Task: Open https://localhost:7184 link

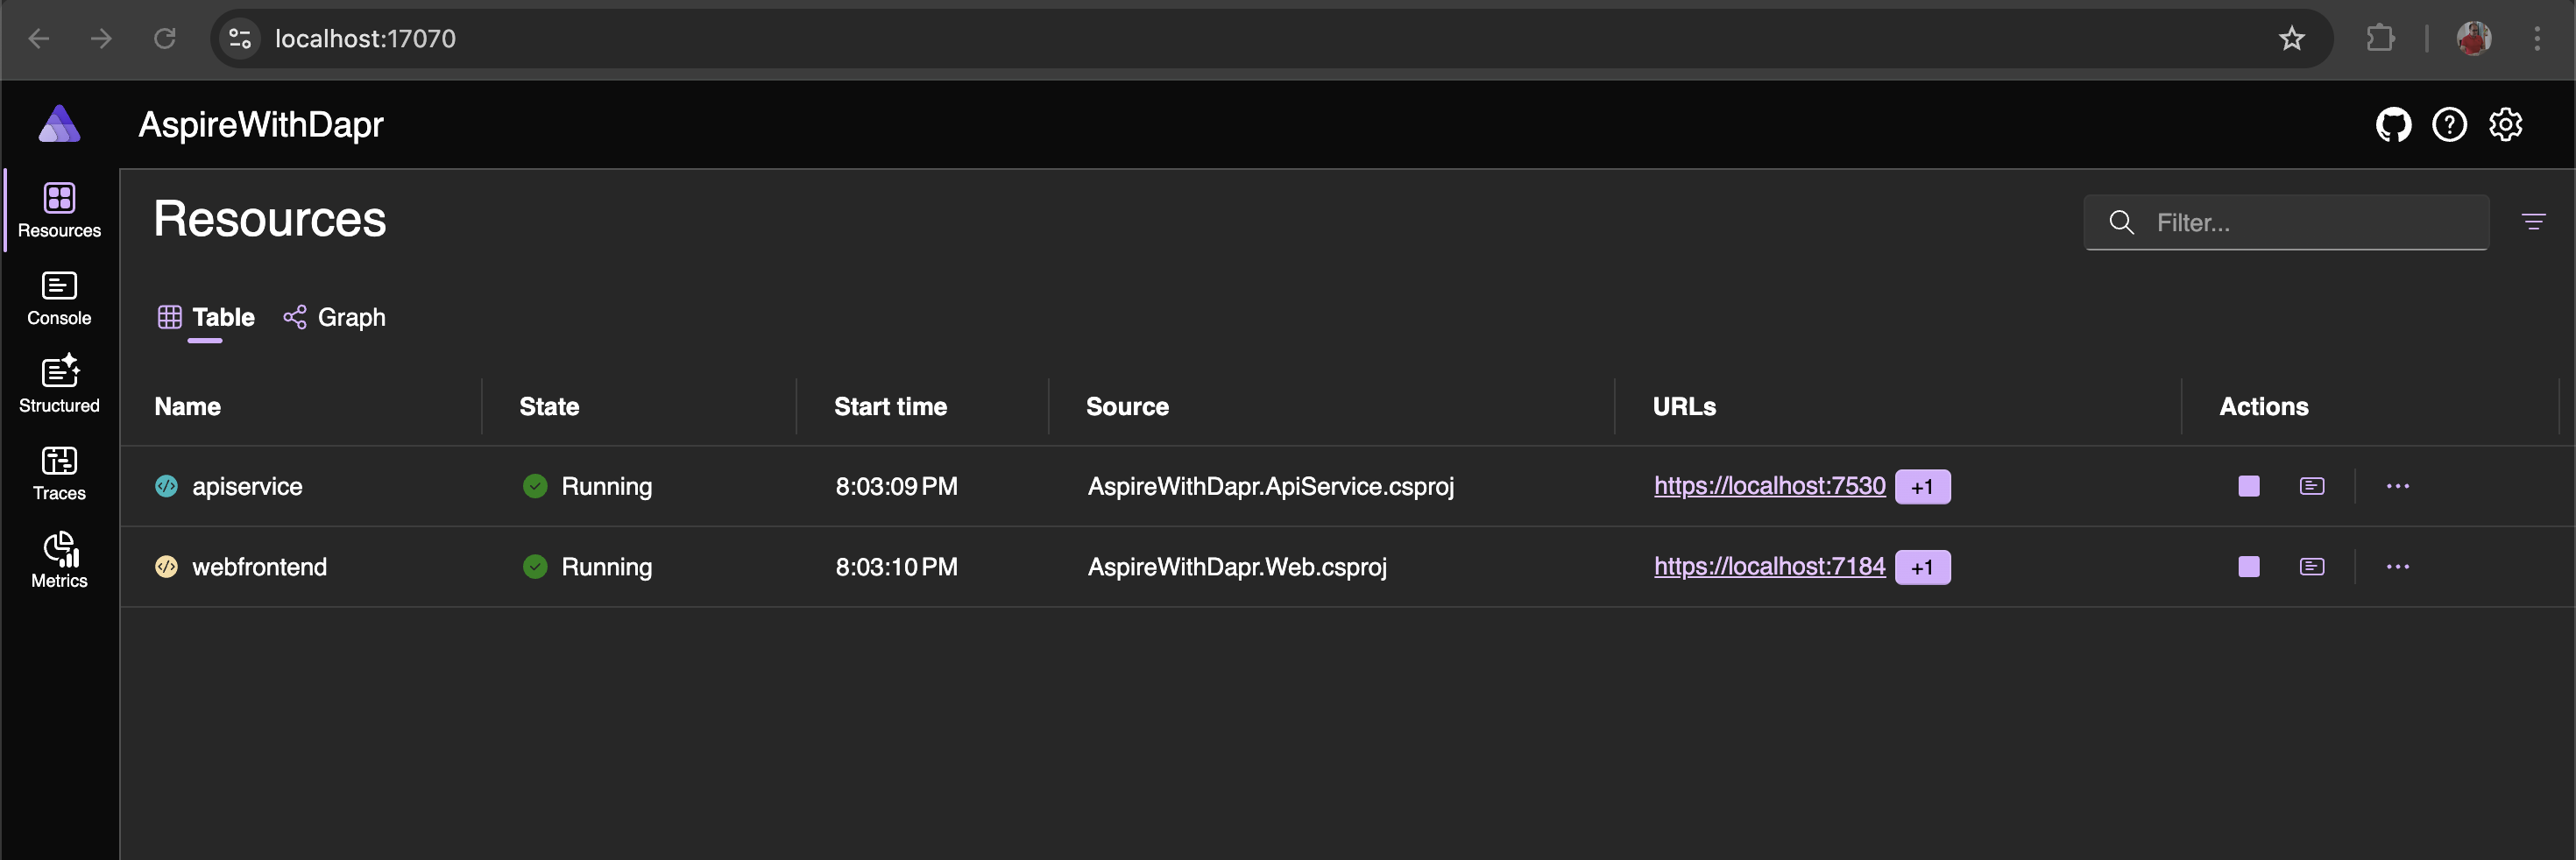Action: click(x=1769, y=567)
